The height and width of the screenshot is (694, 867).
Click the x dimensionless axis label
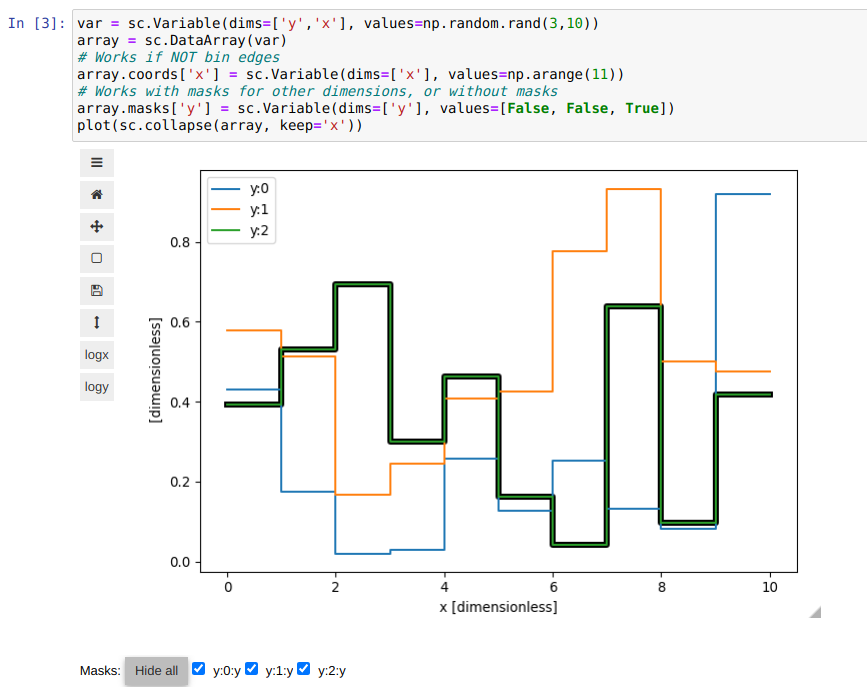tap(498, 607)
